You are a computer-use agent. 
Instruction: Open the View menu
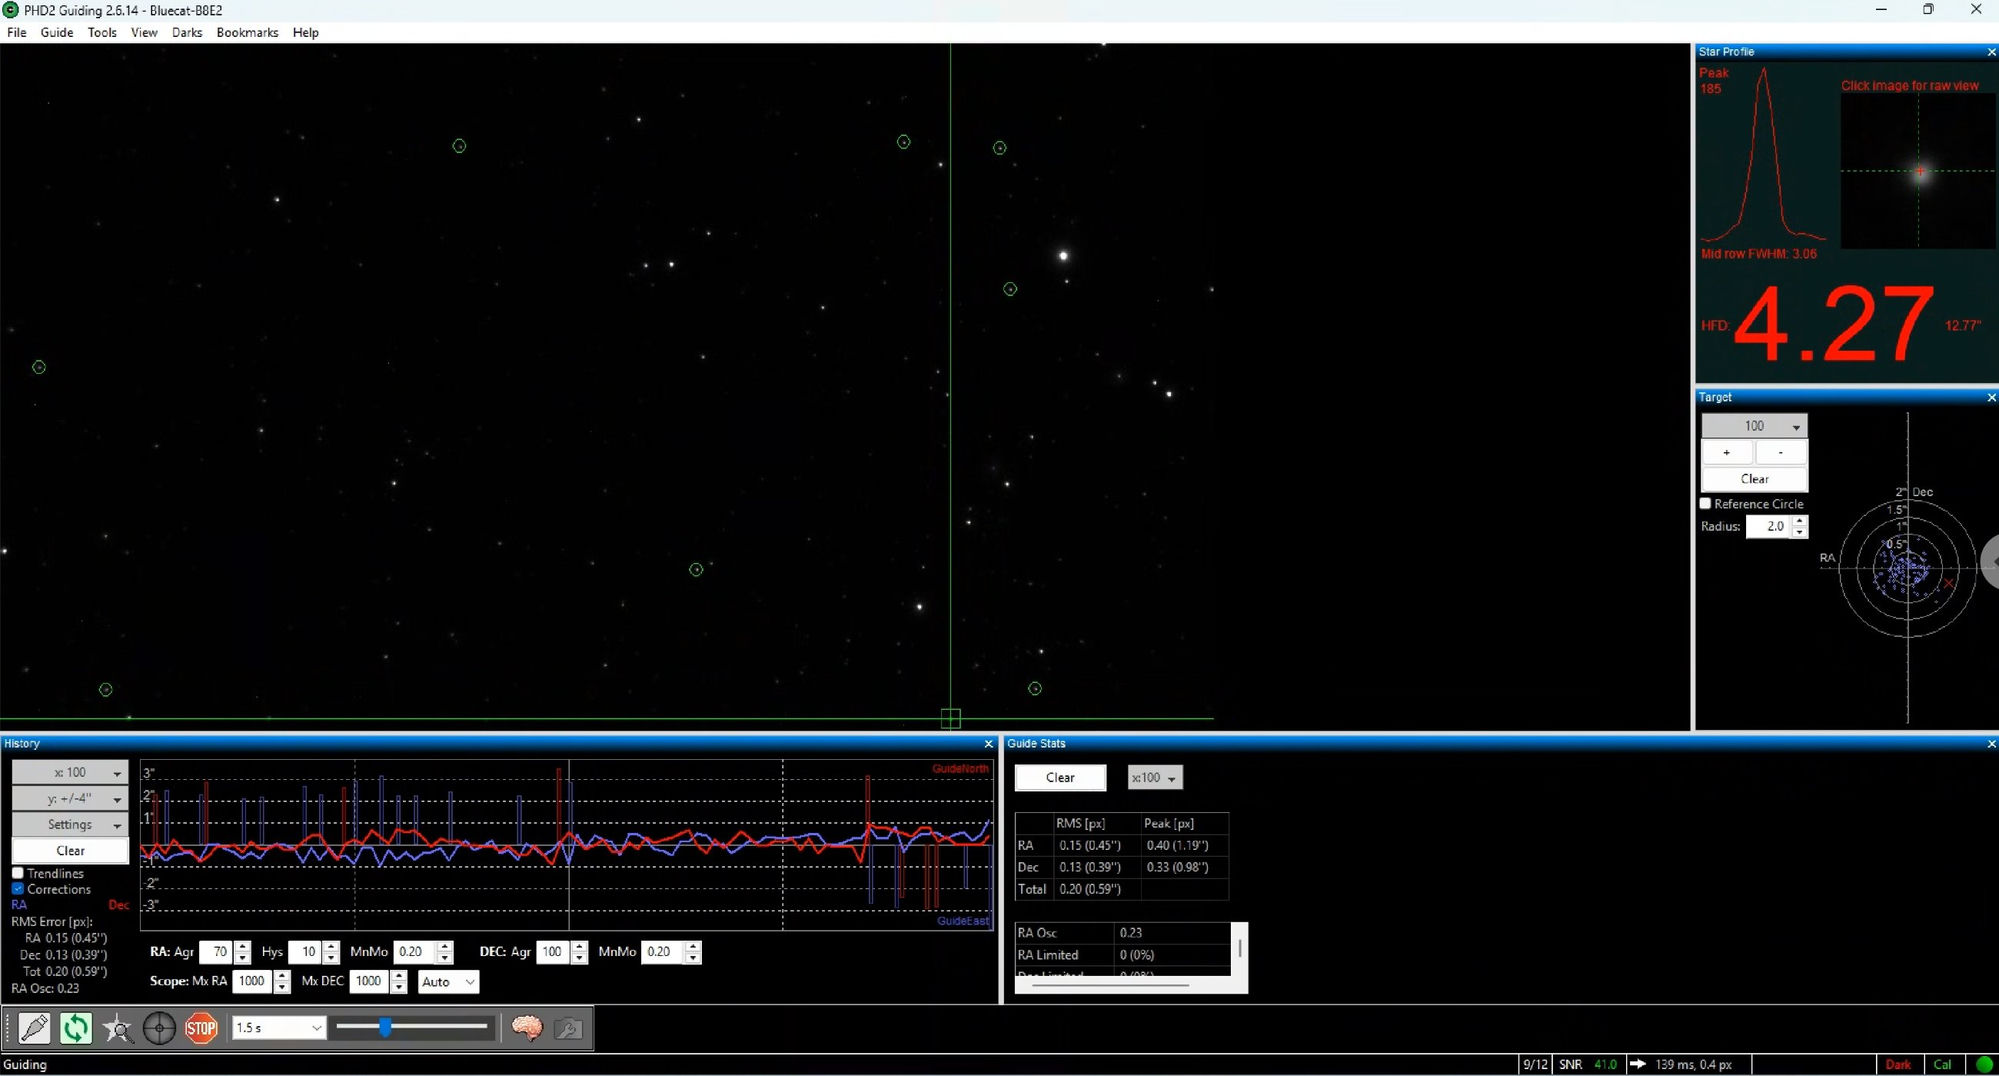144,33
